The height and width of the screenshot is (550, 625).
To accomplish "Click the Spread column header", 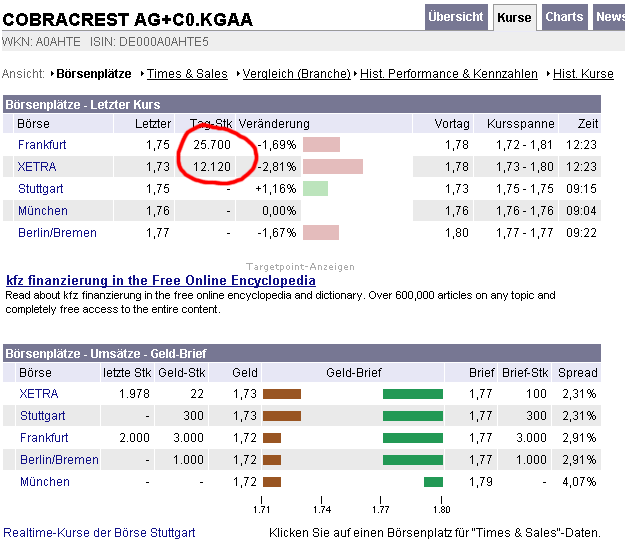I will point(578,373).
